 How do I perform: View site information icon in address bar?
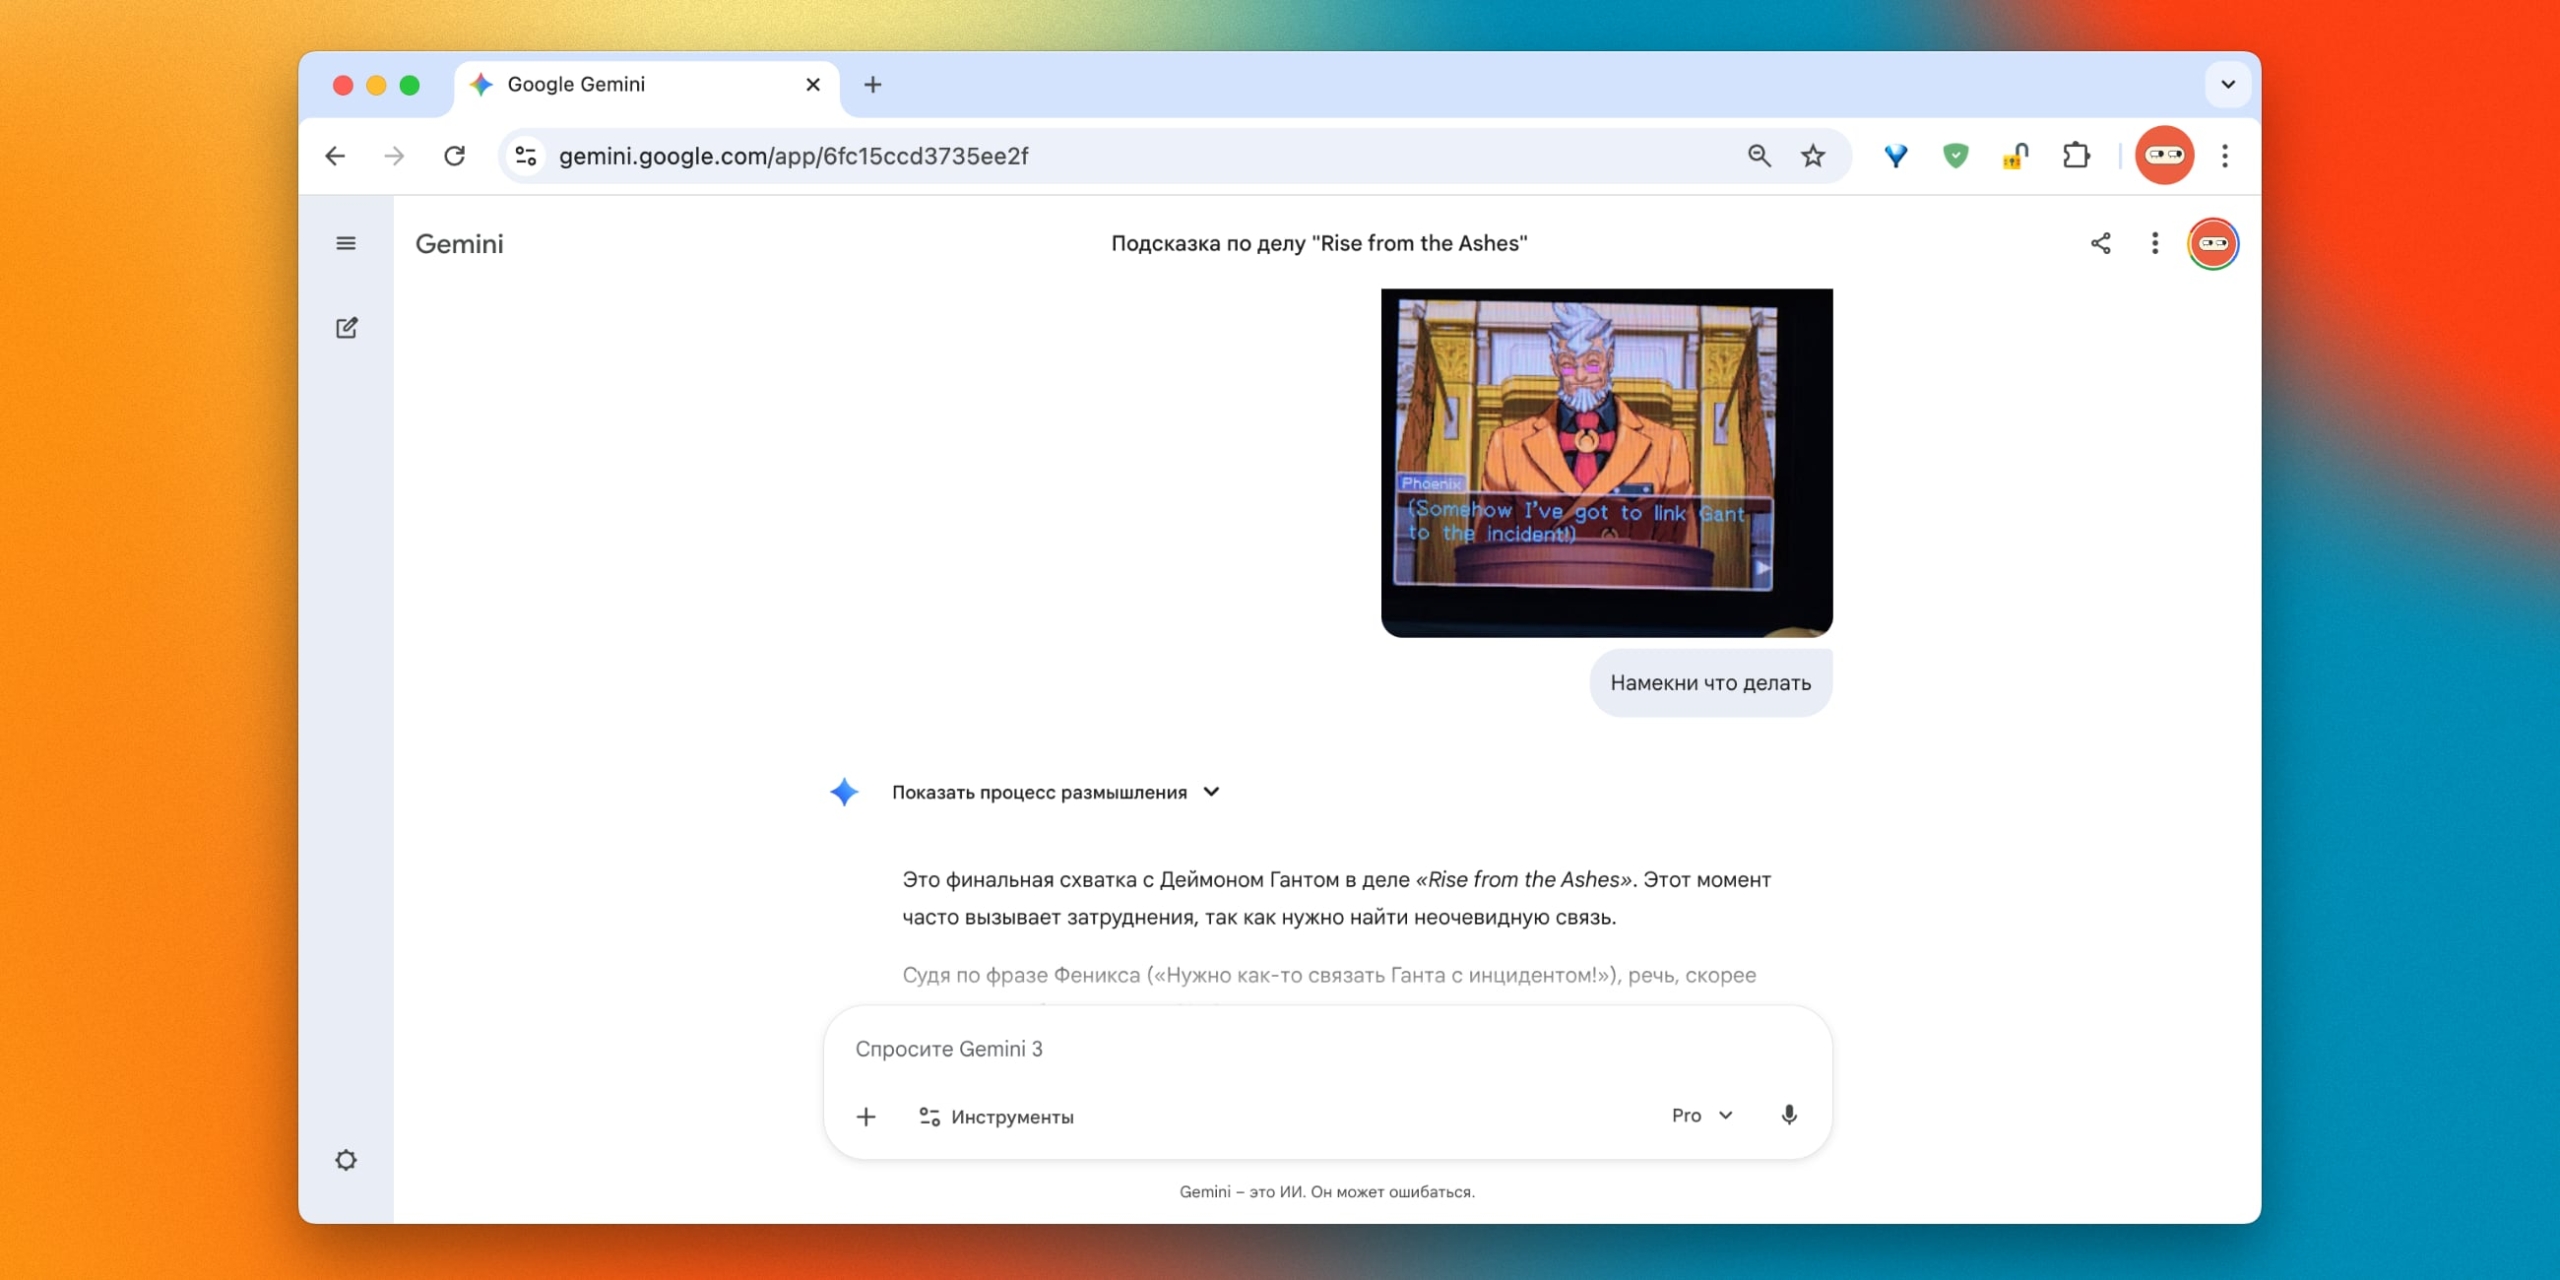click(526, 156)
